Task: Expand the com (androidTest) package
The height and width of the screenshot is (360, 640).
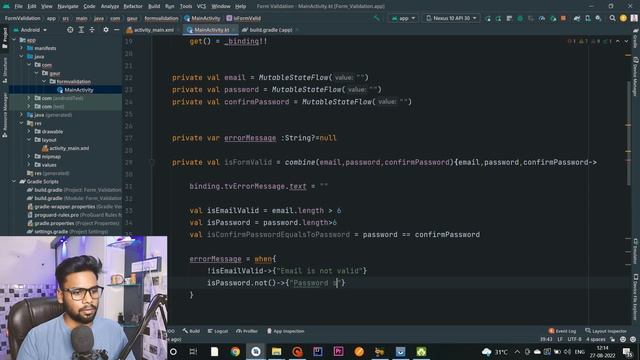Action: pyautogui.click(x=29, y=98)
